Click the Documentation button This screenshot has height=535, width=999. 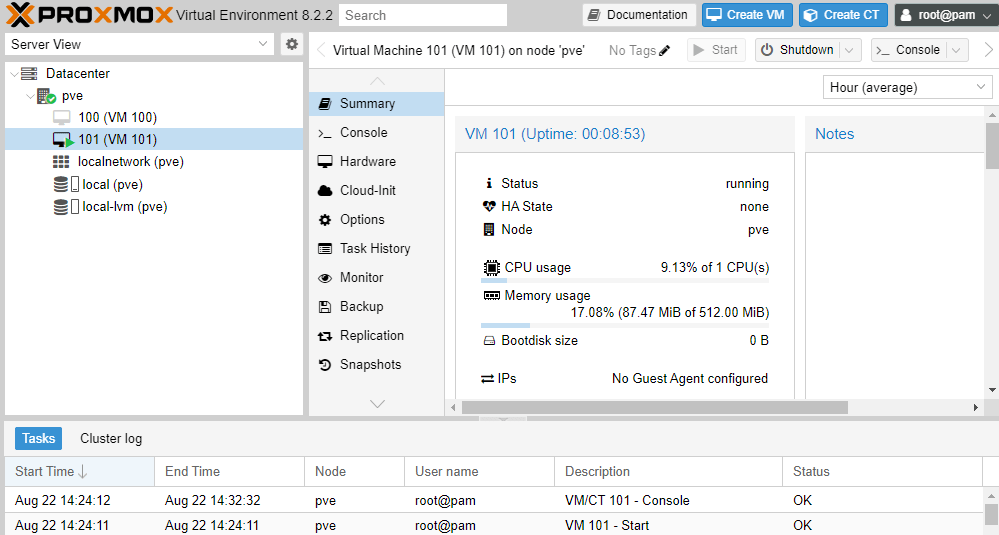[x=638, y=15]
